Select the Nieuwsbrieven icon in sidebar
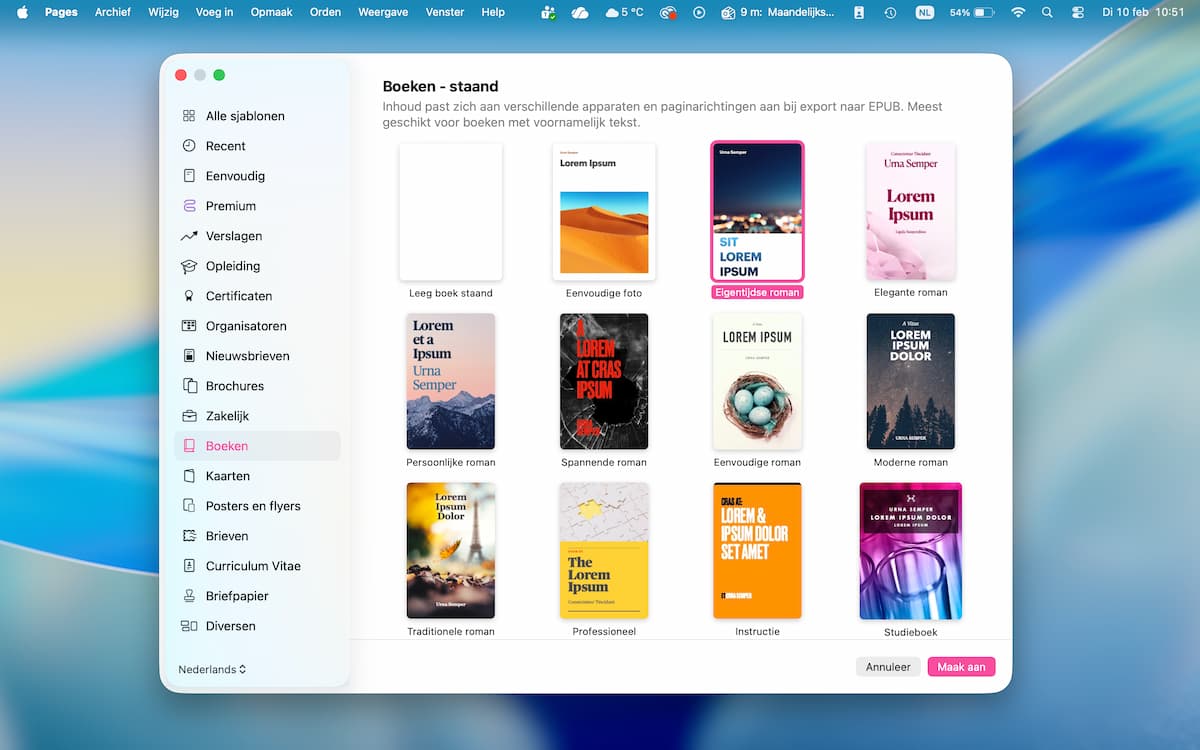1200x750 pixels. click(x=189, y=356)
